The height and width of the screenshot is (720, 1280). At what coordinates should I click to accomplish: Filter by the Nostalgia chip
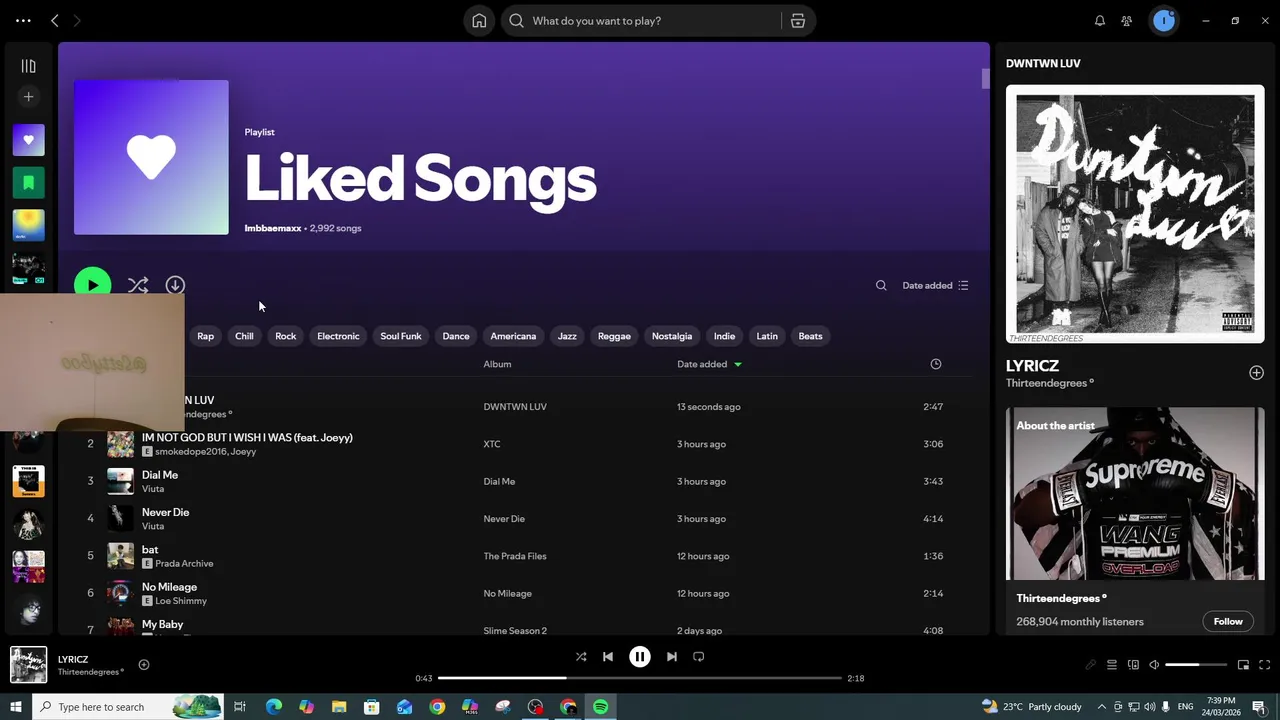[x=672, y=336]
